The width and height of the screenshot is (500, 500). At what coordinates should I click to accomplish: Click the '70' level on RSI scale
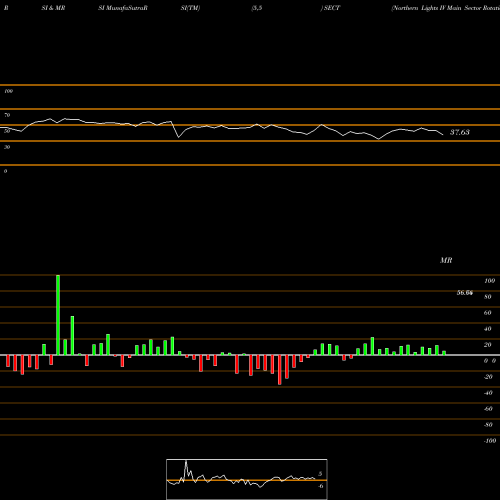pos(7,115)
